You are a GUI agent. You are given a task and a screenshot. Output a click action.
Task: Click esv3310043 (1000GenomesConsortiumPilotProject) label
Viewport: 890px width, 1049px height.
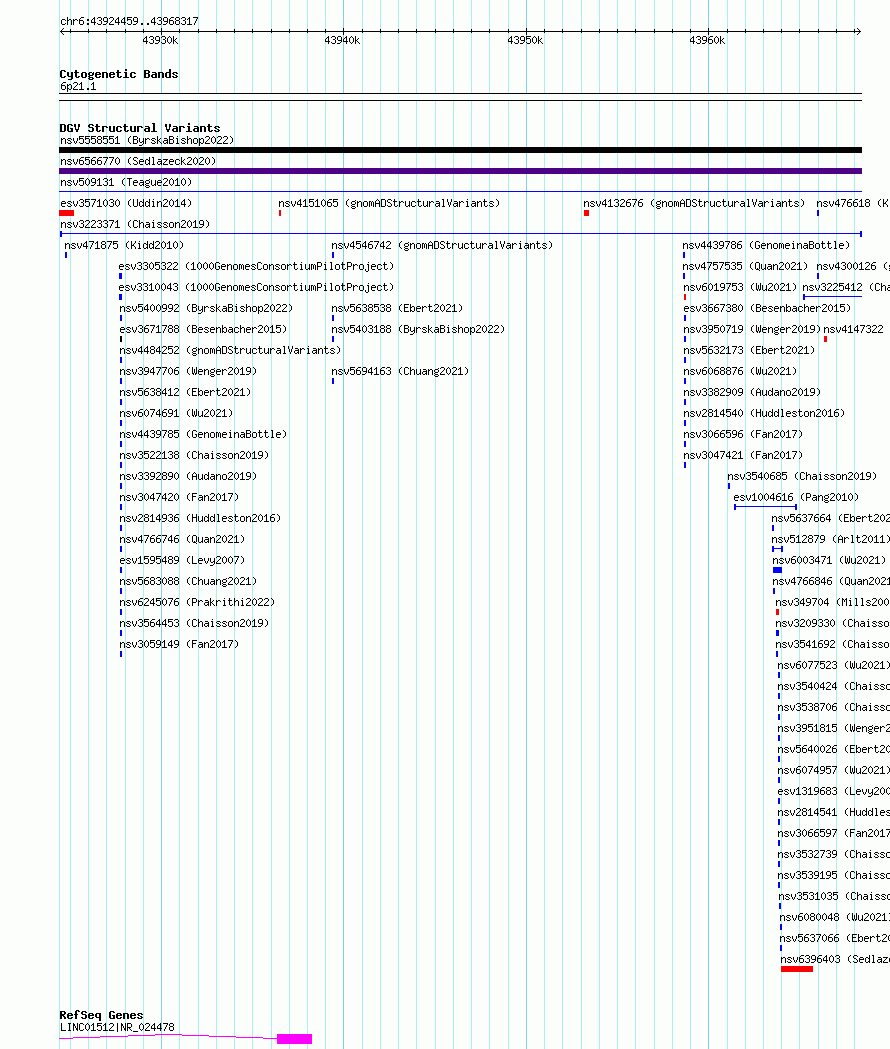(256, 287)
